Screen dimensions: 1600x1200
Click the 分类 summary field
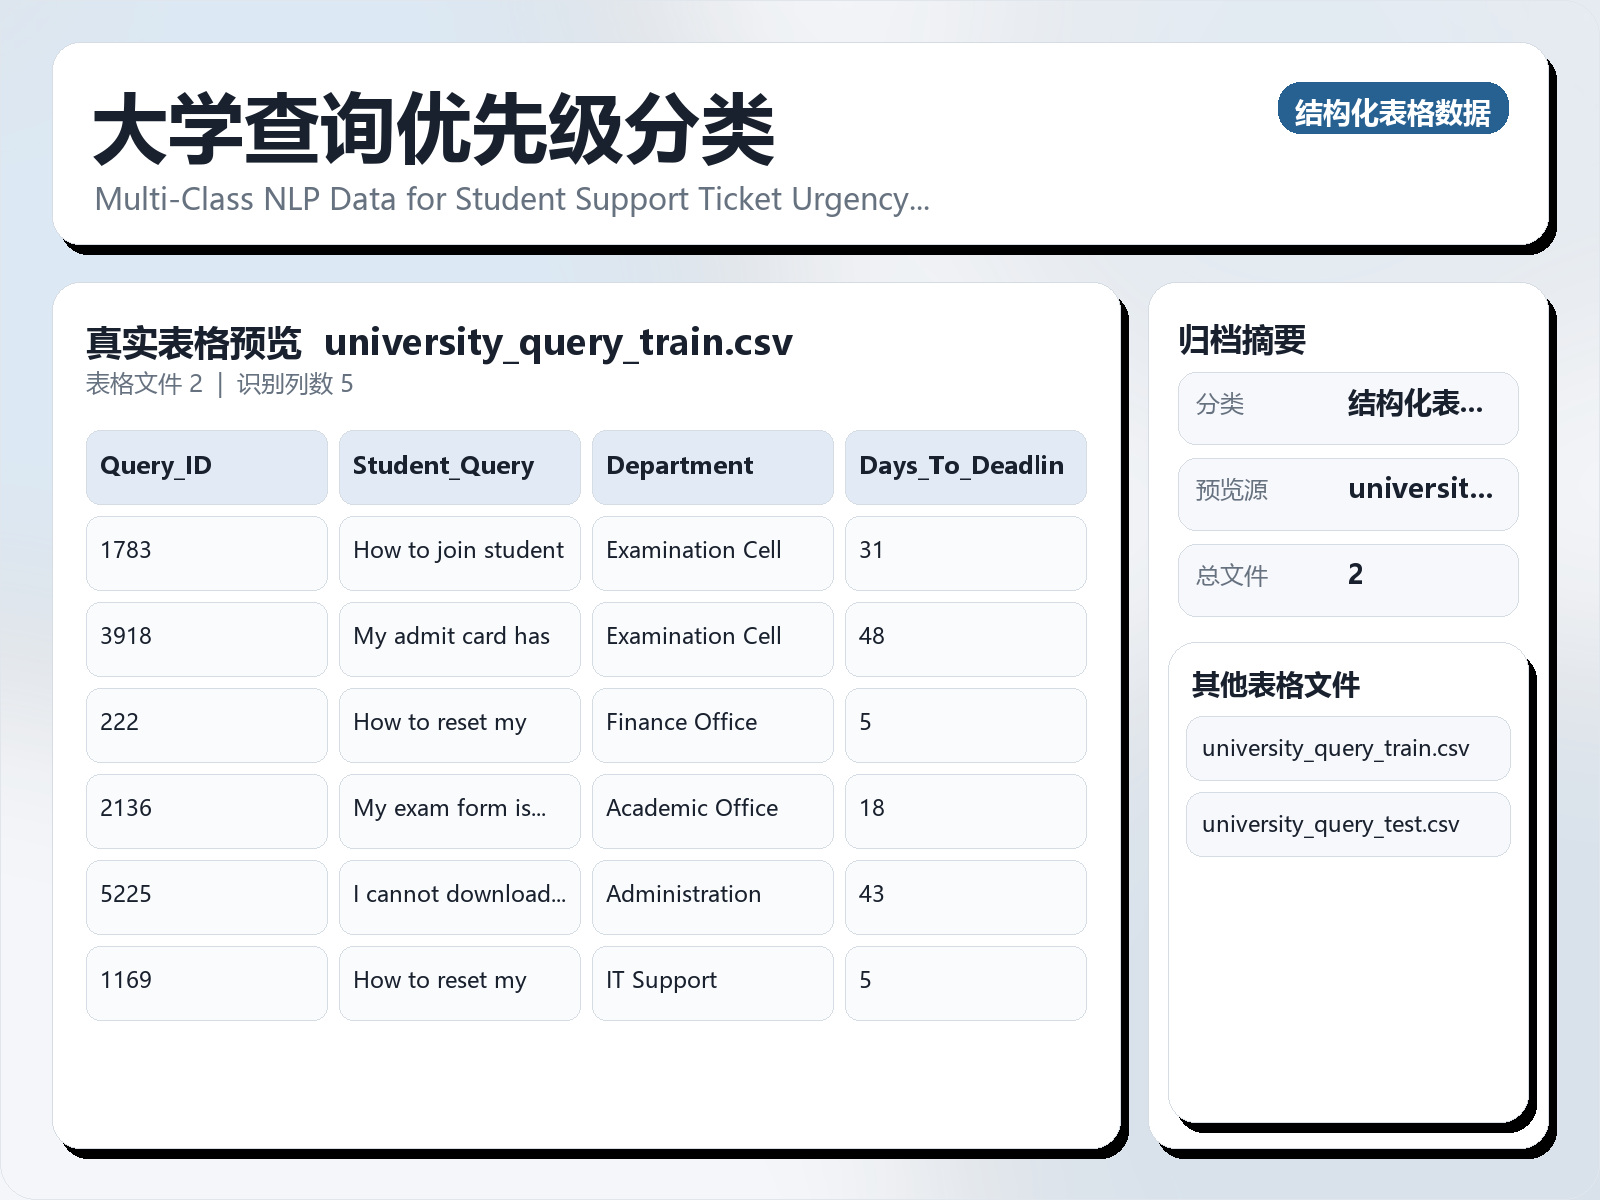tap(1347, 407)
